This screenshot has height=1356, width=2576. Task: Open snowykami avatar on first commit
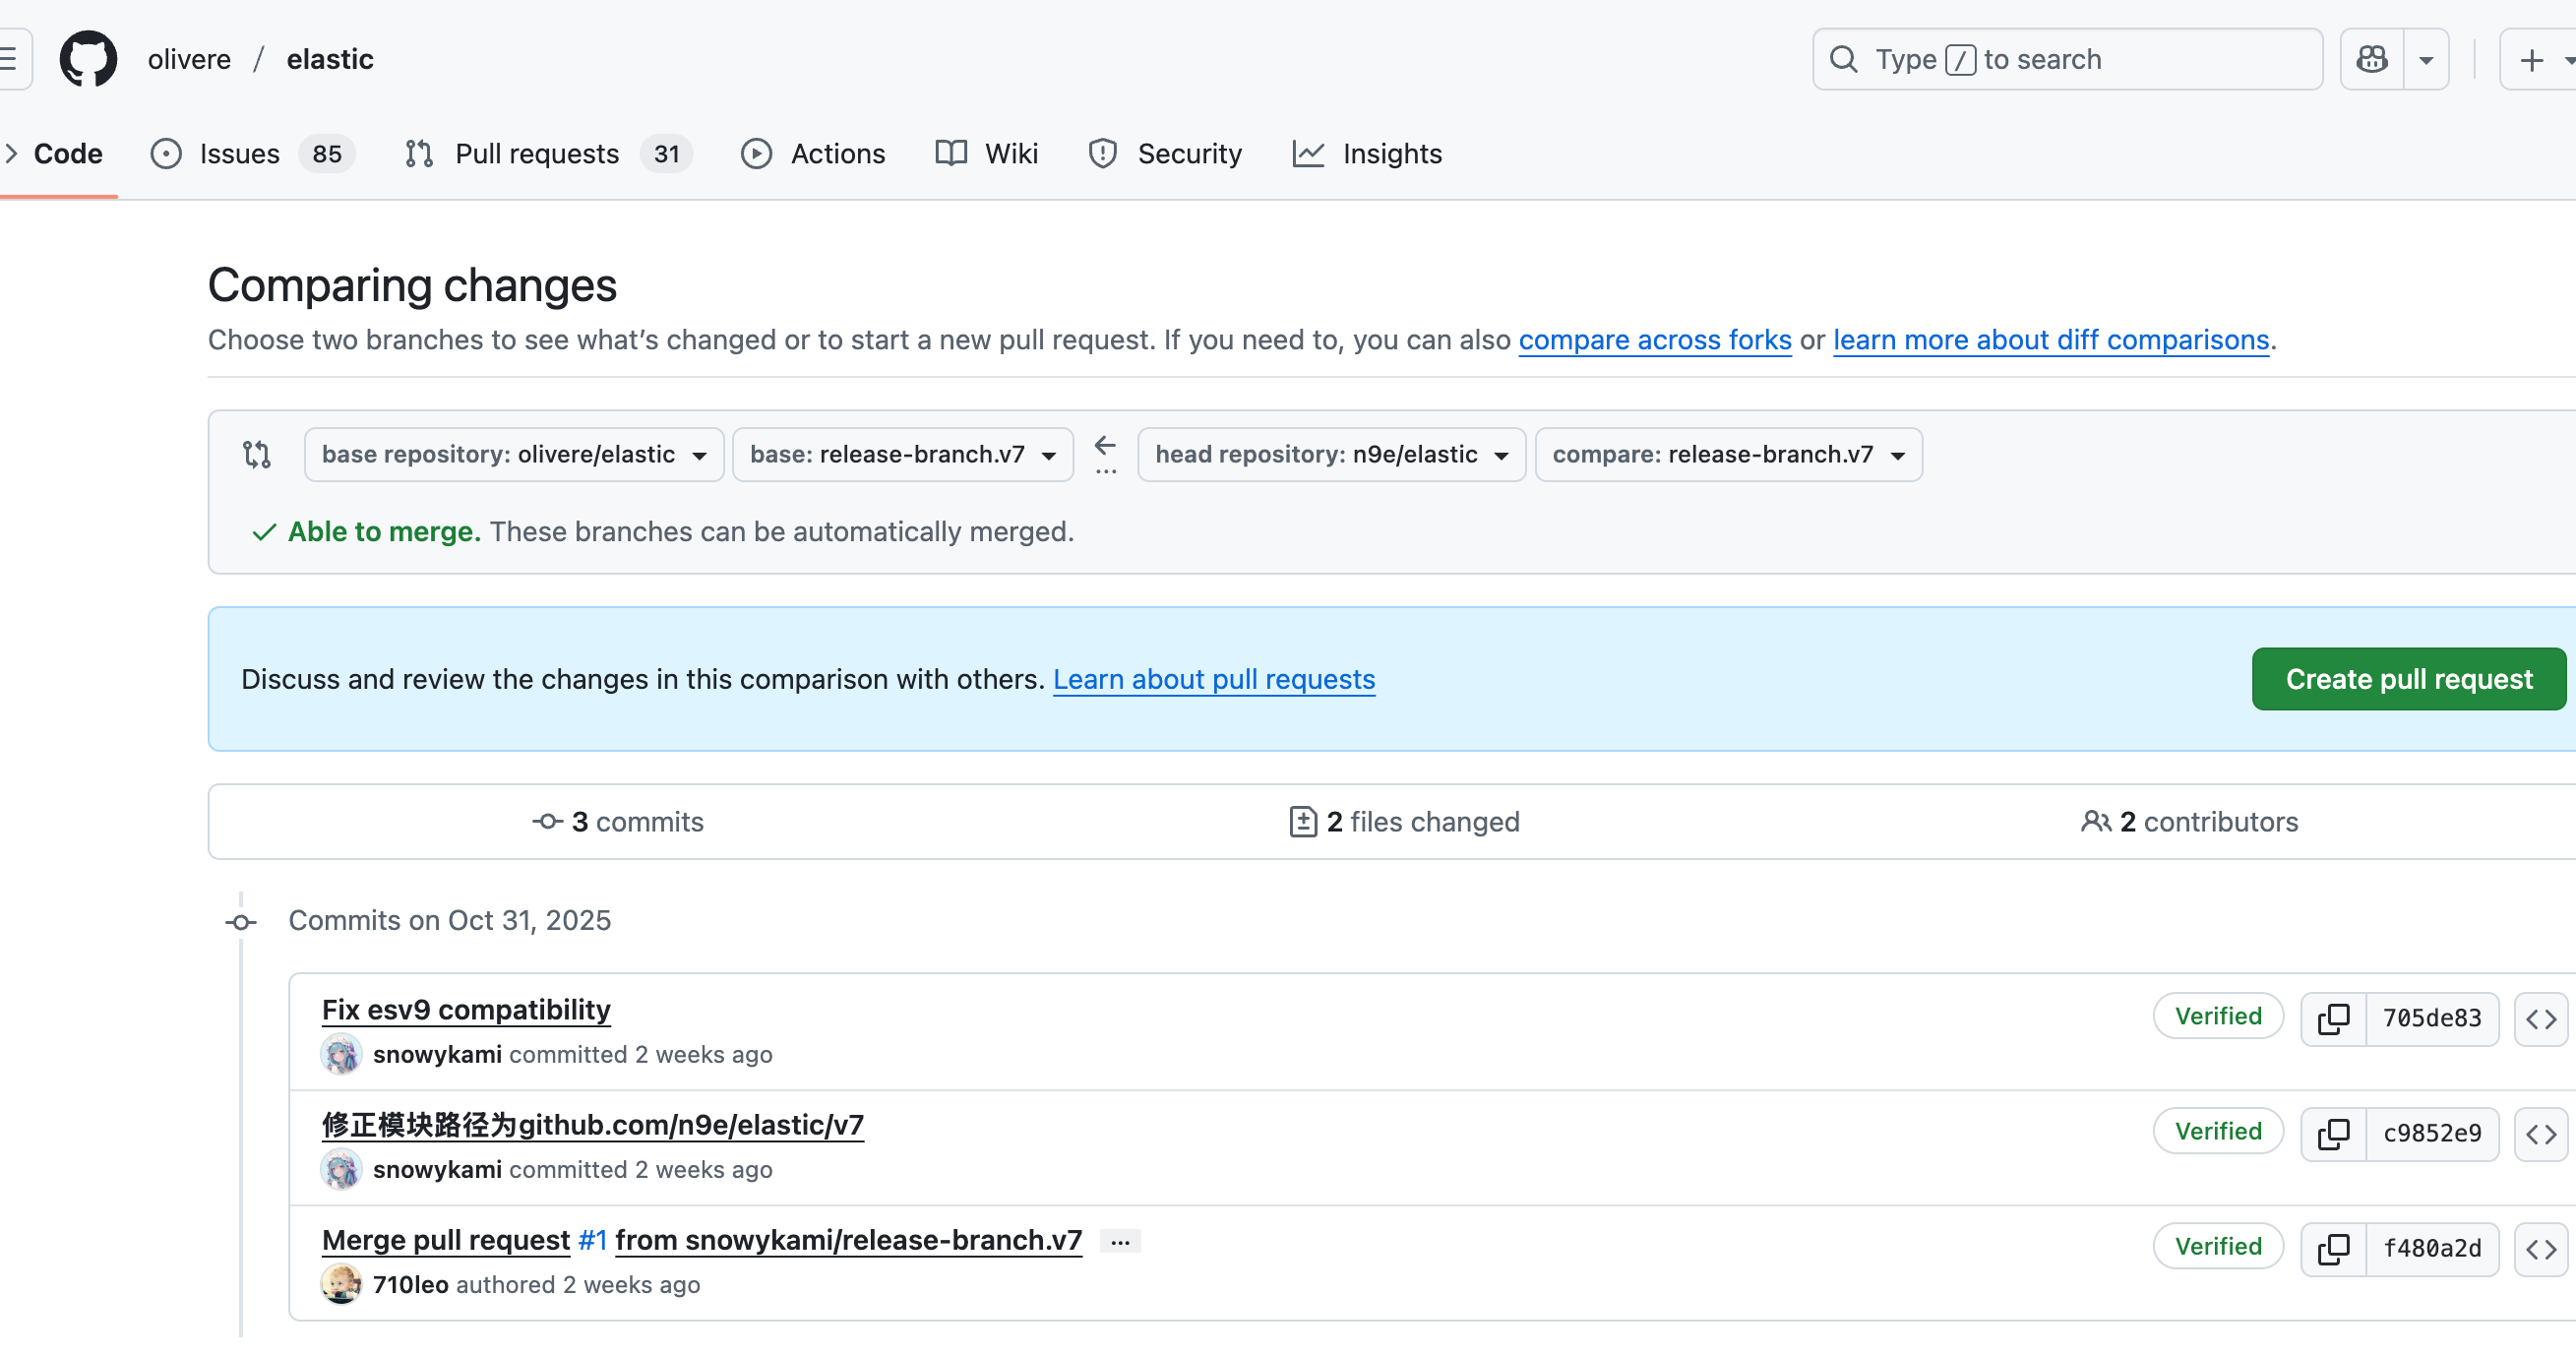pos(341,1054)
